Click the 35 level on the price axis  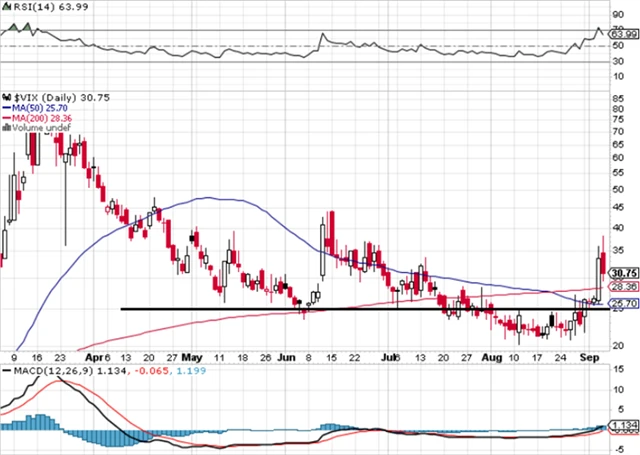coord(618,250)
